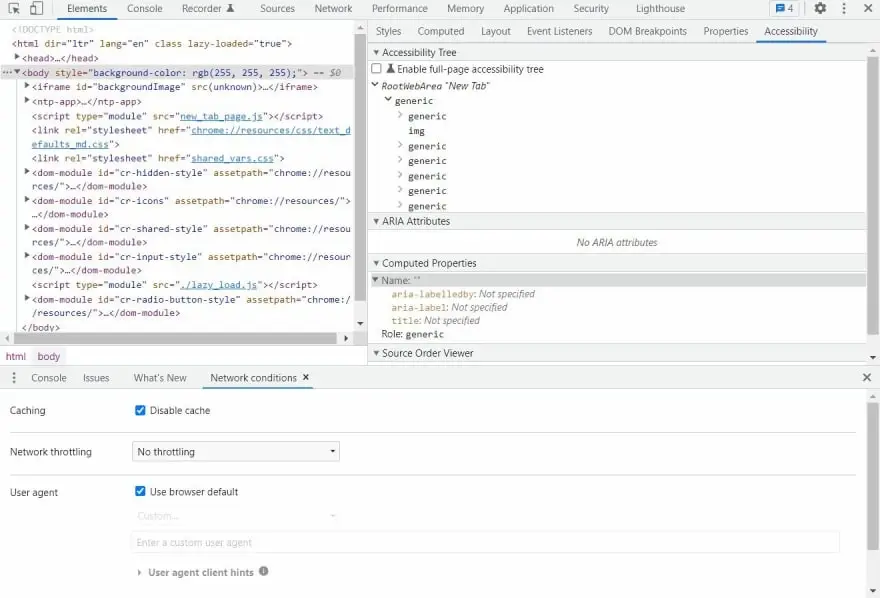The width and height of the screenshot is (880, 598).
Task: Open the Issues drawer tab
Action: 96,378
